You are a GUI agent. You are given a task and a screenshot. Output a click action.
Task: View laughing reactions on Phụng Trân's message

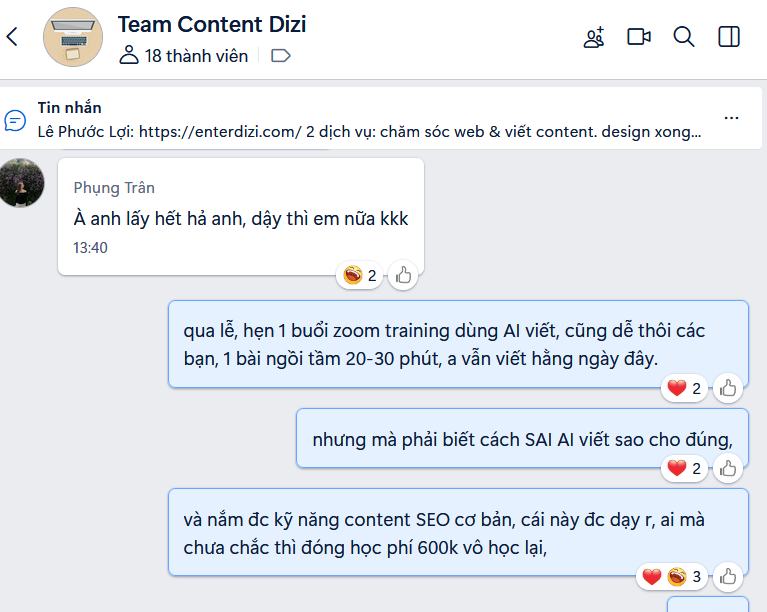[360, 275]
